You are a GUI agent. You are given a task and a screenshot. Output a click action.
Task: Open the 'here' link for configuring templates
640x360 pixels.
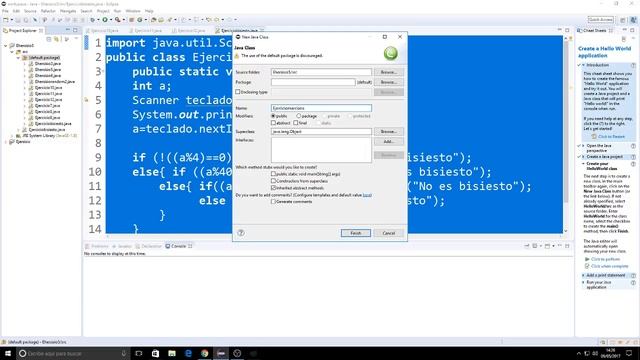(x=367, y=195)
